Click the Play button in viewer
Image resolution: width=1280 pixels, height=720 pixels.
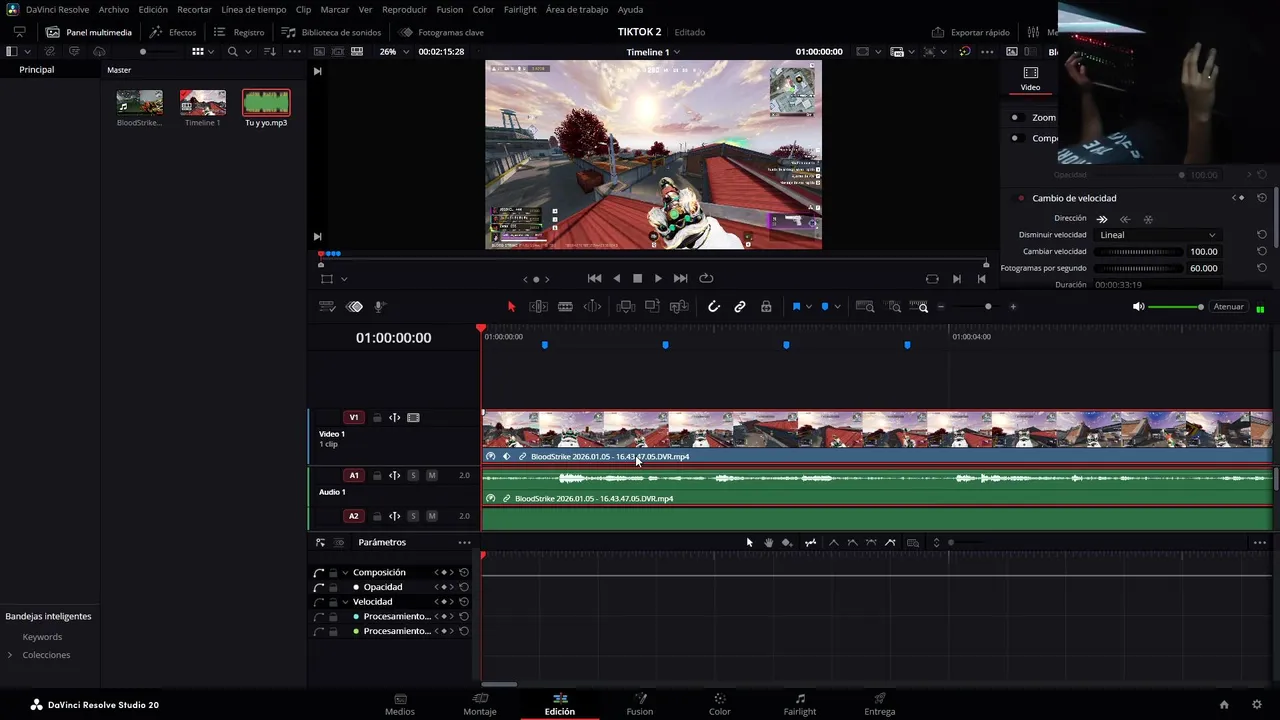click(x=658, y=278)
